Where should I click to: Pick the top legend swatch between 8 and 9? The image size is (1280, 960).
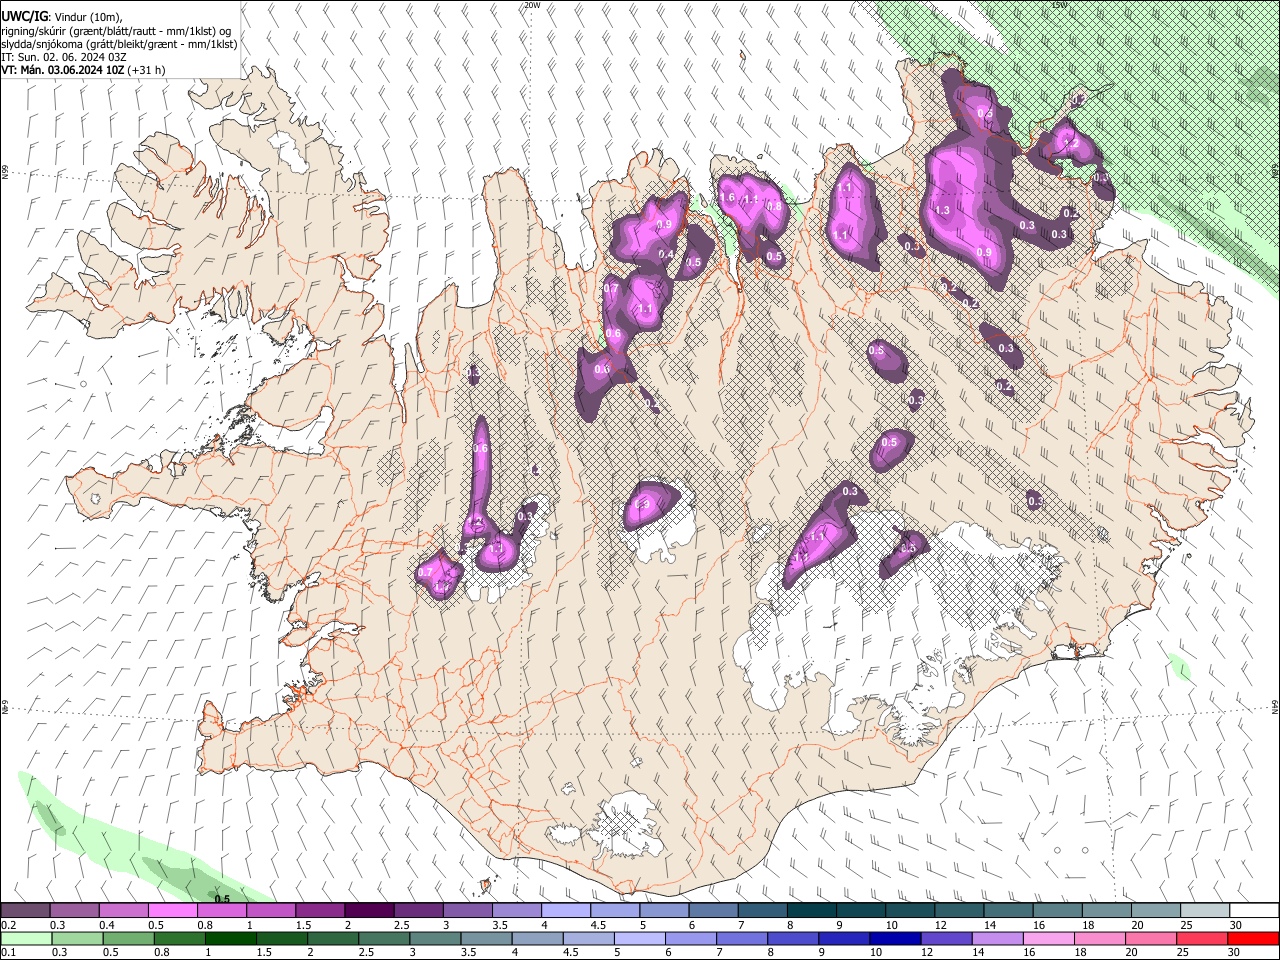click(812, 911)
